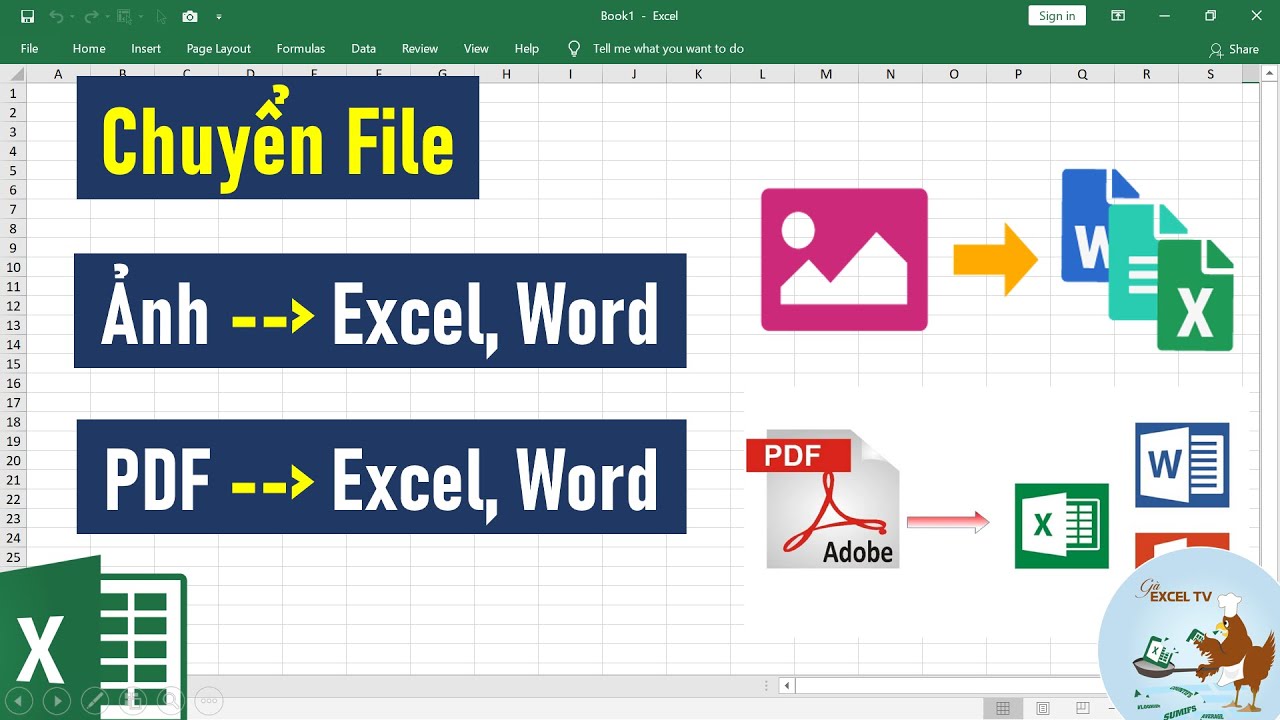Select row 1 header

click(x=13, y=93)
